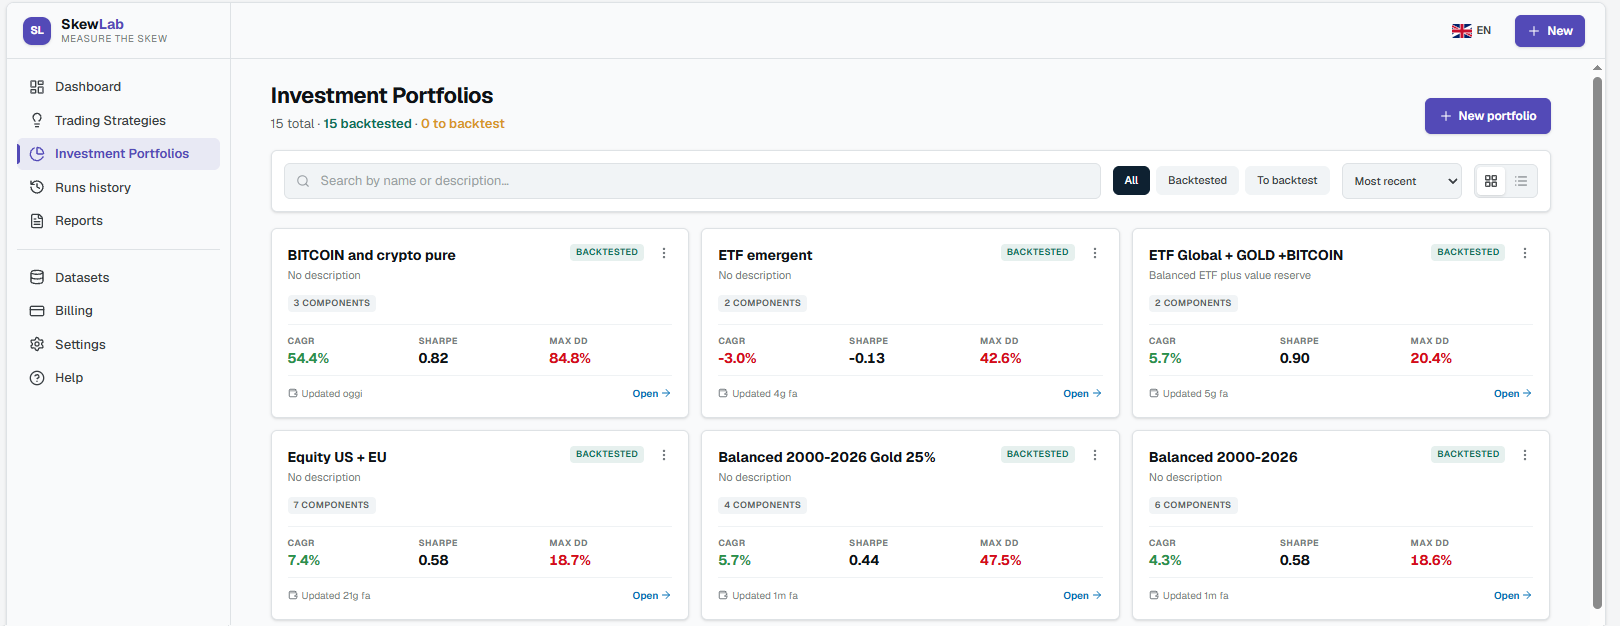The height and width of the screenshot is (626, 1620).
Task: Click the UK flag language icon
Action: pos(1461,31)
